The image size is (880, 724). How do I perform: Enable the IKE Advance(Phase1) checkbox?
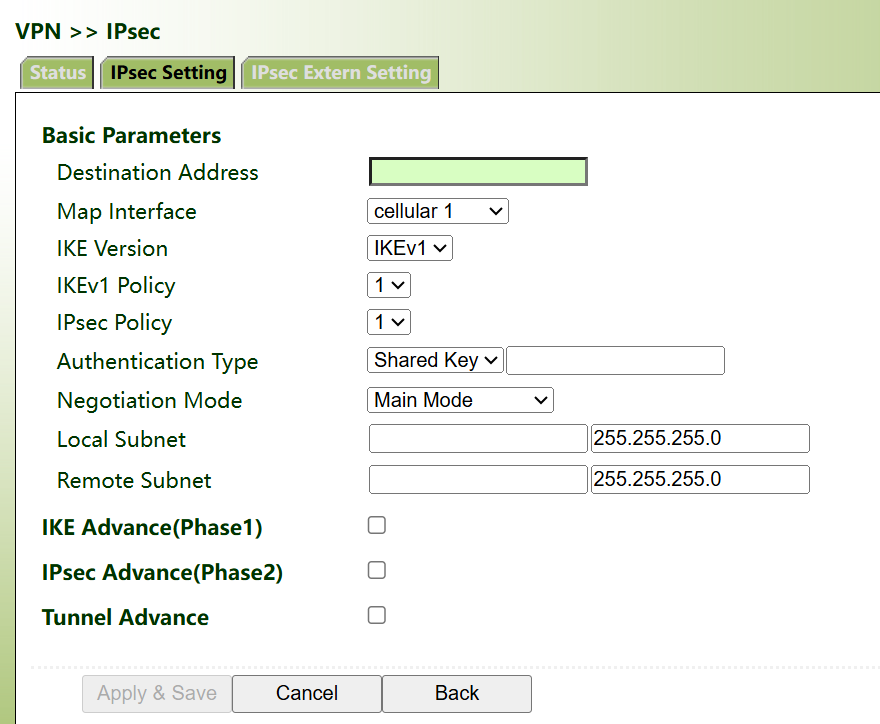[377, 525]
